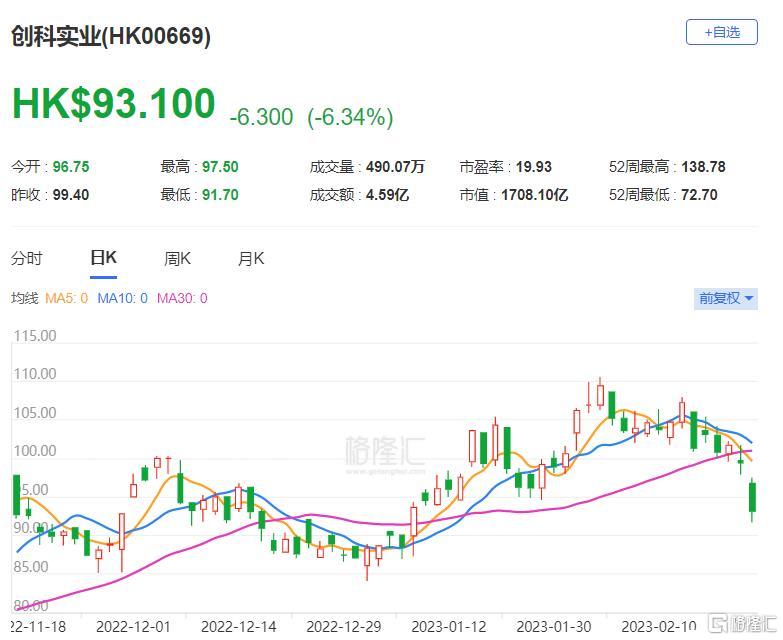The image size is (783, 640).
Task: Open the 月K monthly chart tab
Action: click(x=251, y=259)
